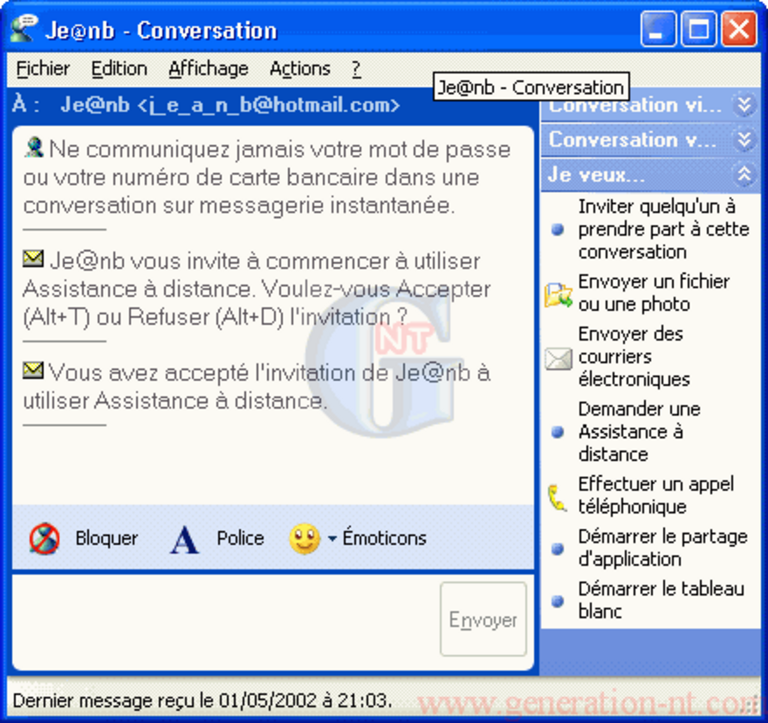Open the Affichage menu

(208, 69)
